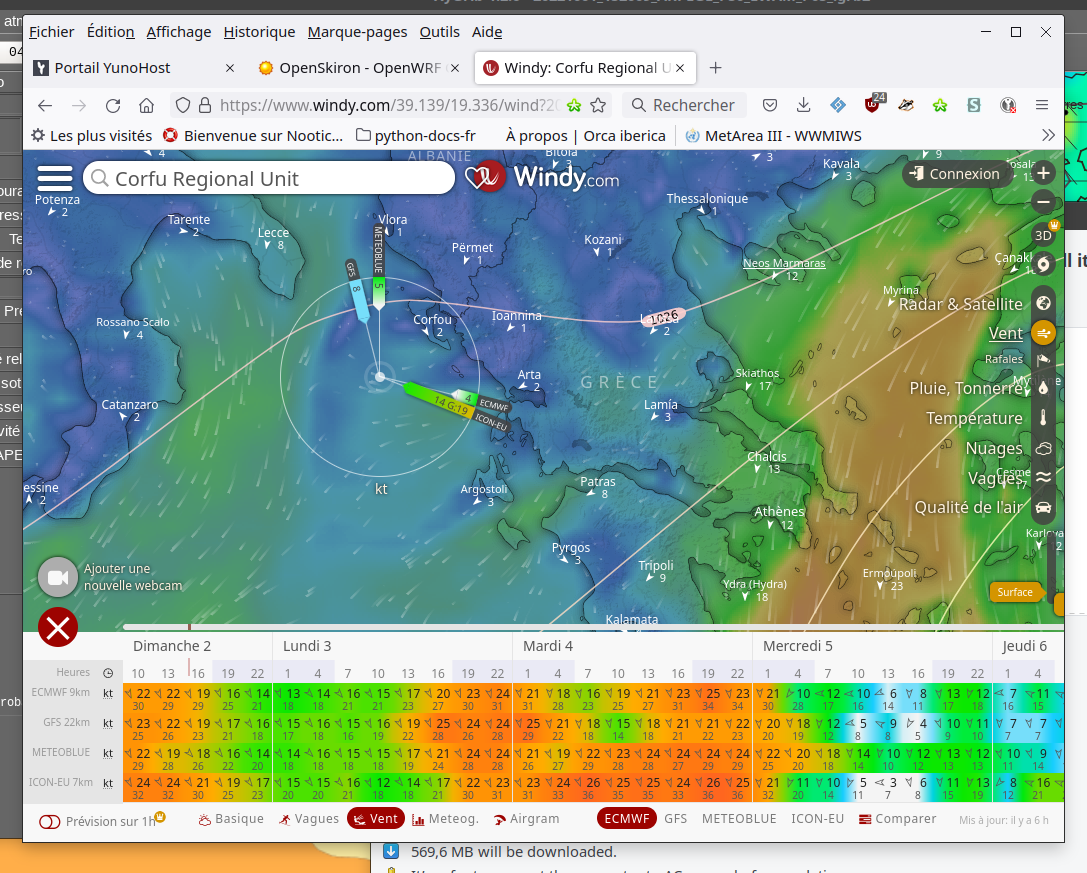Open the Fichier menu
The height and width of the screenshot is (873, 1087).
click(x=51, y=32)
